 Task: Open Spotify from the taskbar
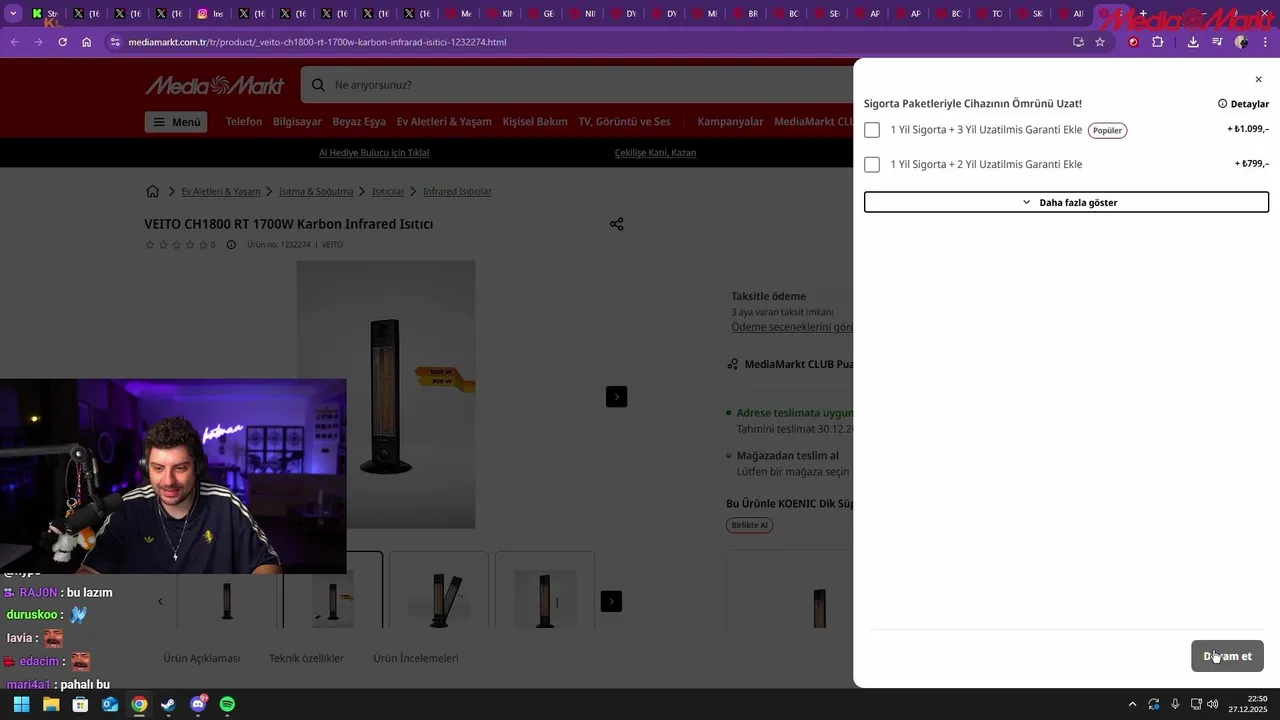tap(227, 704)
